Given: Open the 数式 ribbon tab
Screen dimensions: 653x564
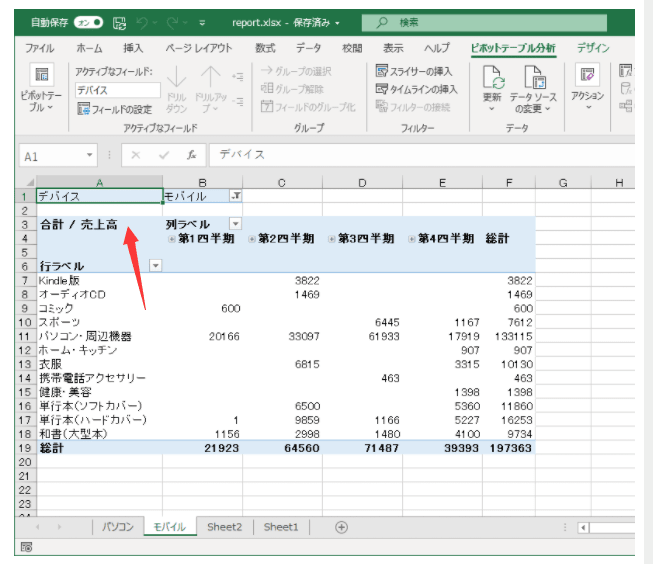Looking at the screenshot, I should point(265,48).
